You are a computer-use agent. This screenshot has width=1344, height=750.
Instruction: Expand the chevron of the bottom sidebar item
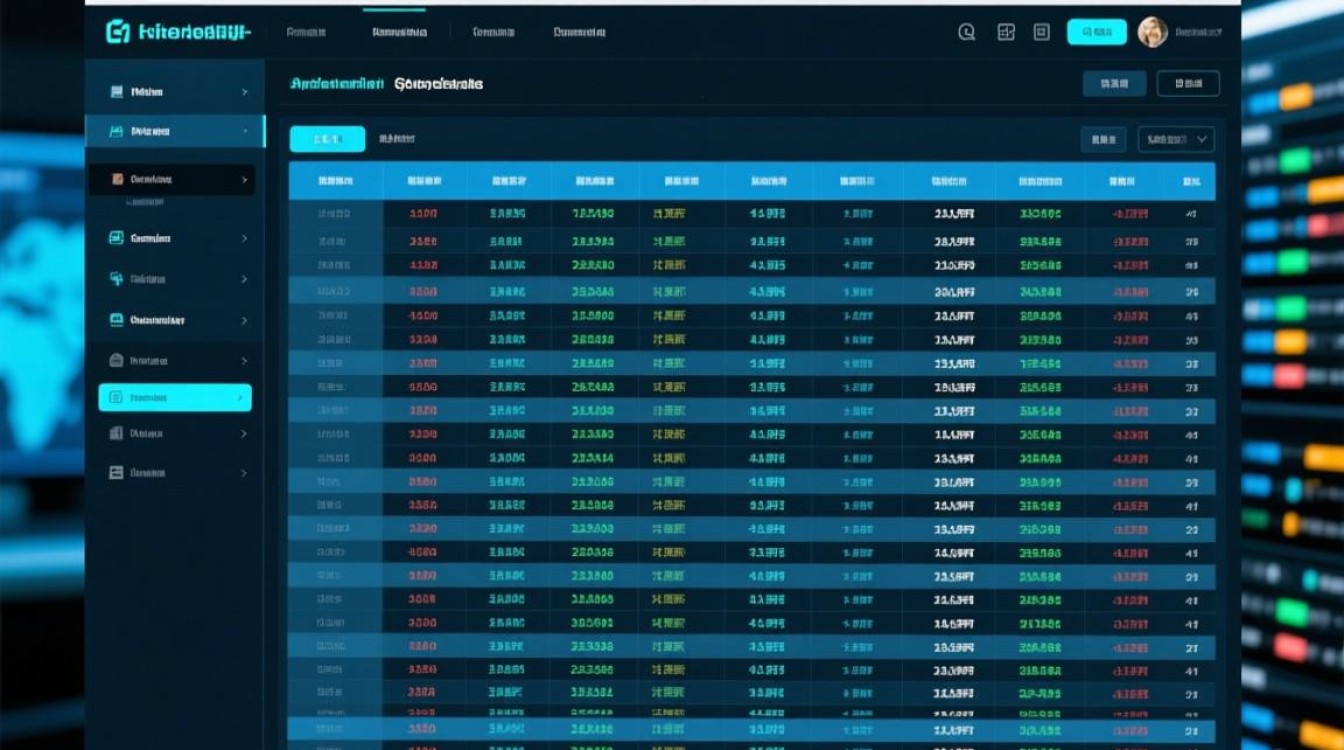tap(244, 472)
